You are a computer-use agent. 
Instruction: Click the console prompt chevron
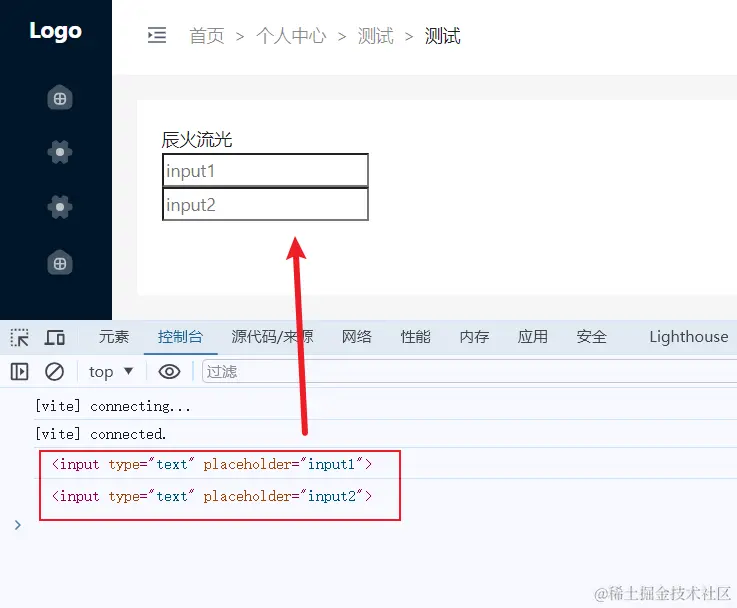(x=17, y=525)
